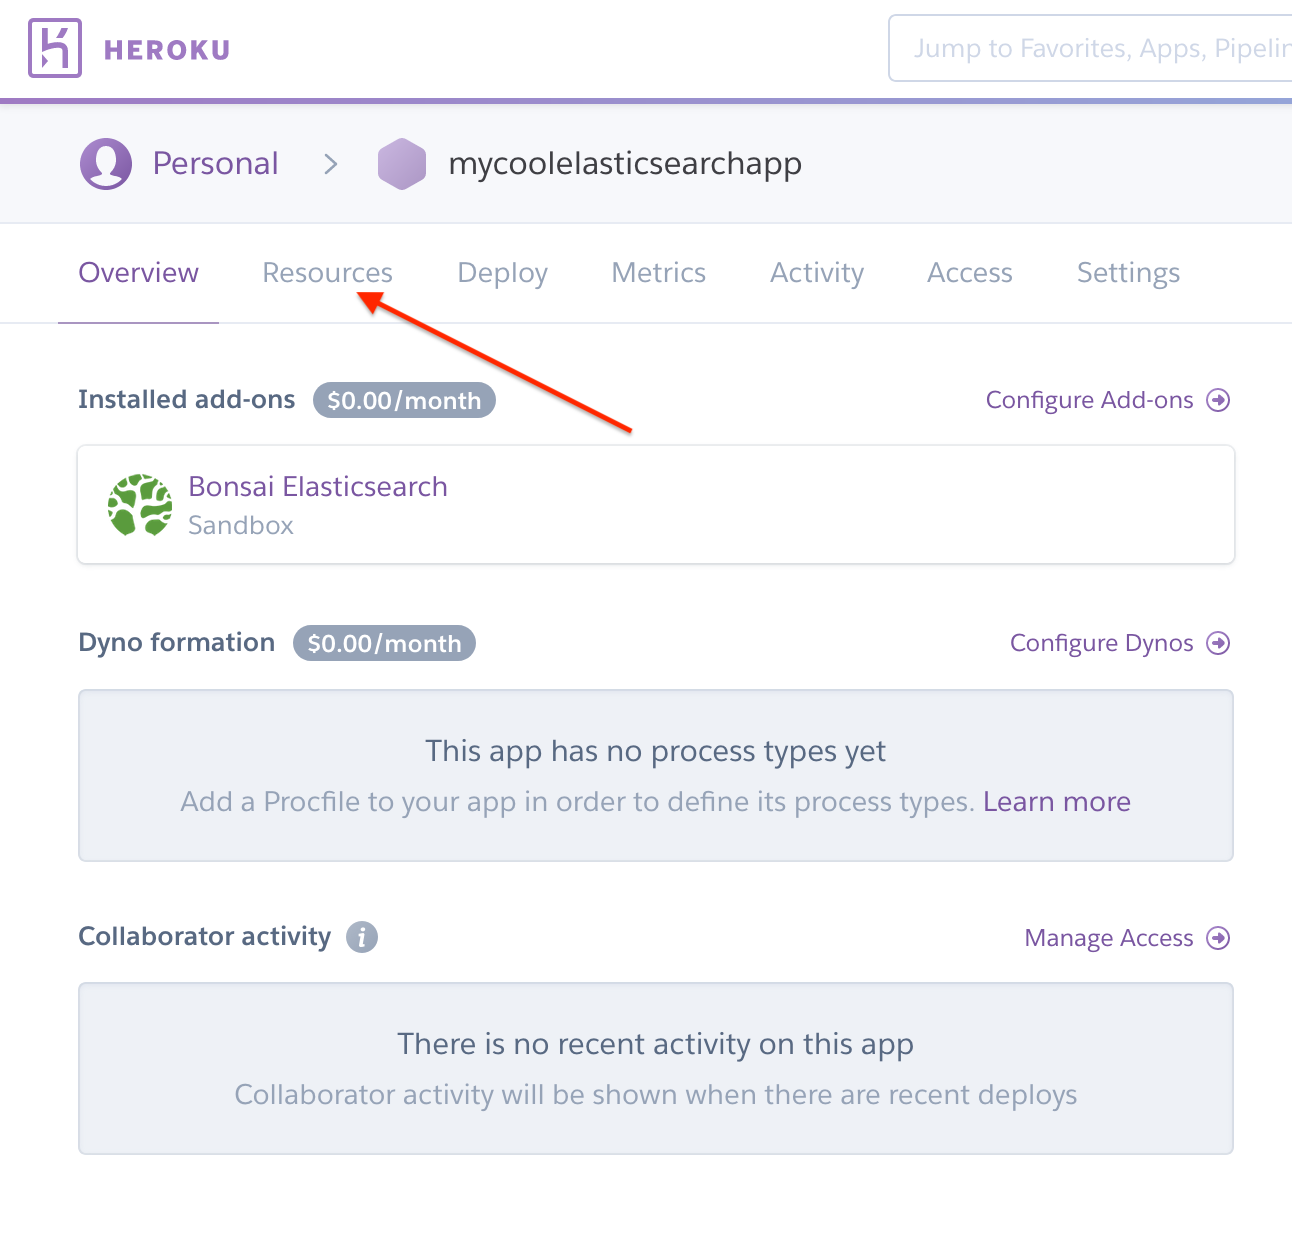Open the Access tab
Image resolution: width=1292 pixels, height=1248 pixels.
(x=969, y=272)
